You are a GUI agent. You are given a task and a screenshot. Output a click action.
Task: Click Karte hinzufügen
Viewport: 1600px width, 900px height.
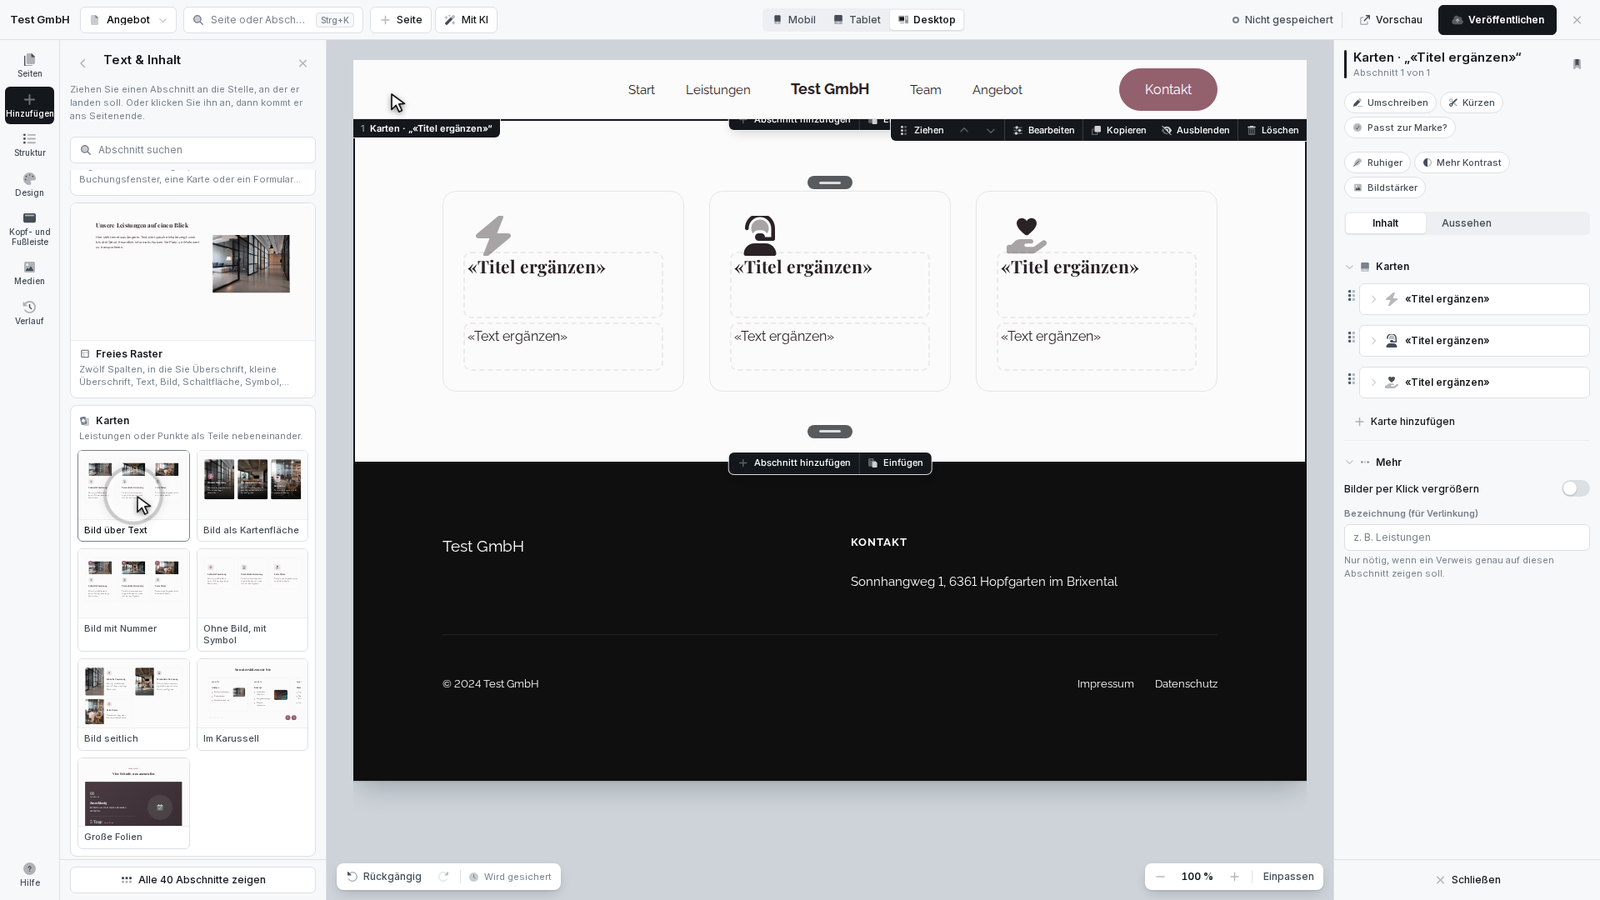1404,422
